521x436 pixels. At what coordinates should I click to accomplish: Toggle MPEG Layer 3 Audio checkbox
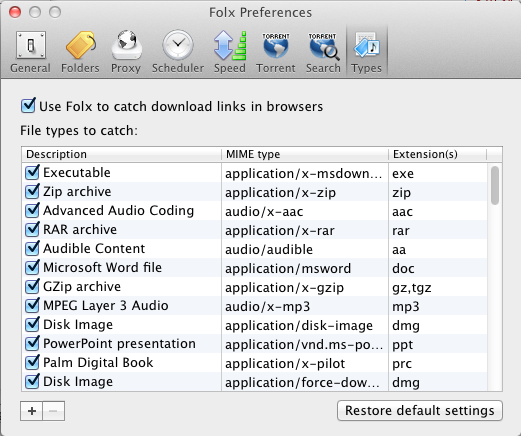tap(32, 305)
